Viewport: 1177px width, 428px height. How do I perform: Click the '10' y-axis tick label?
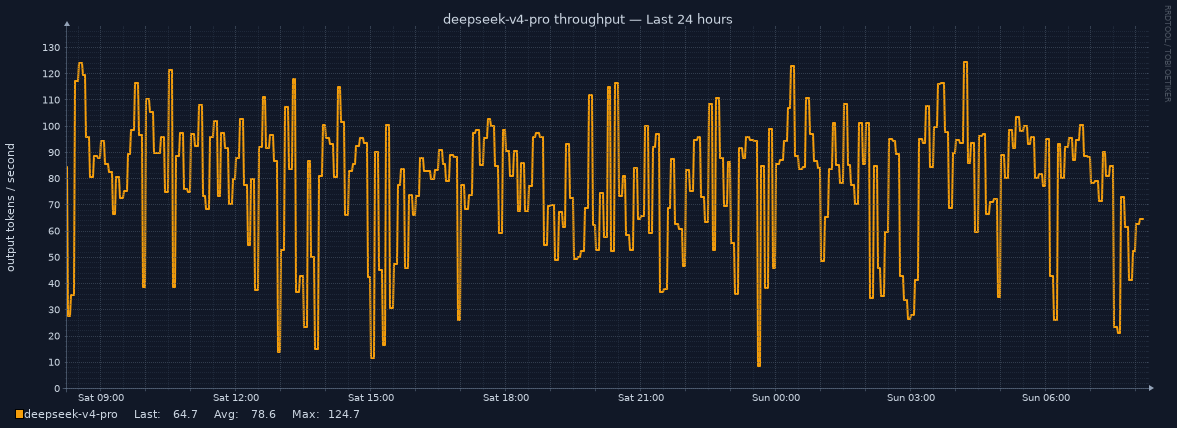pos(55,363)
